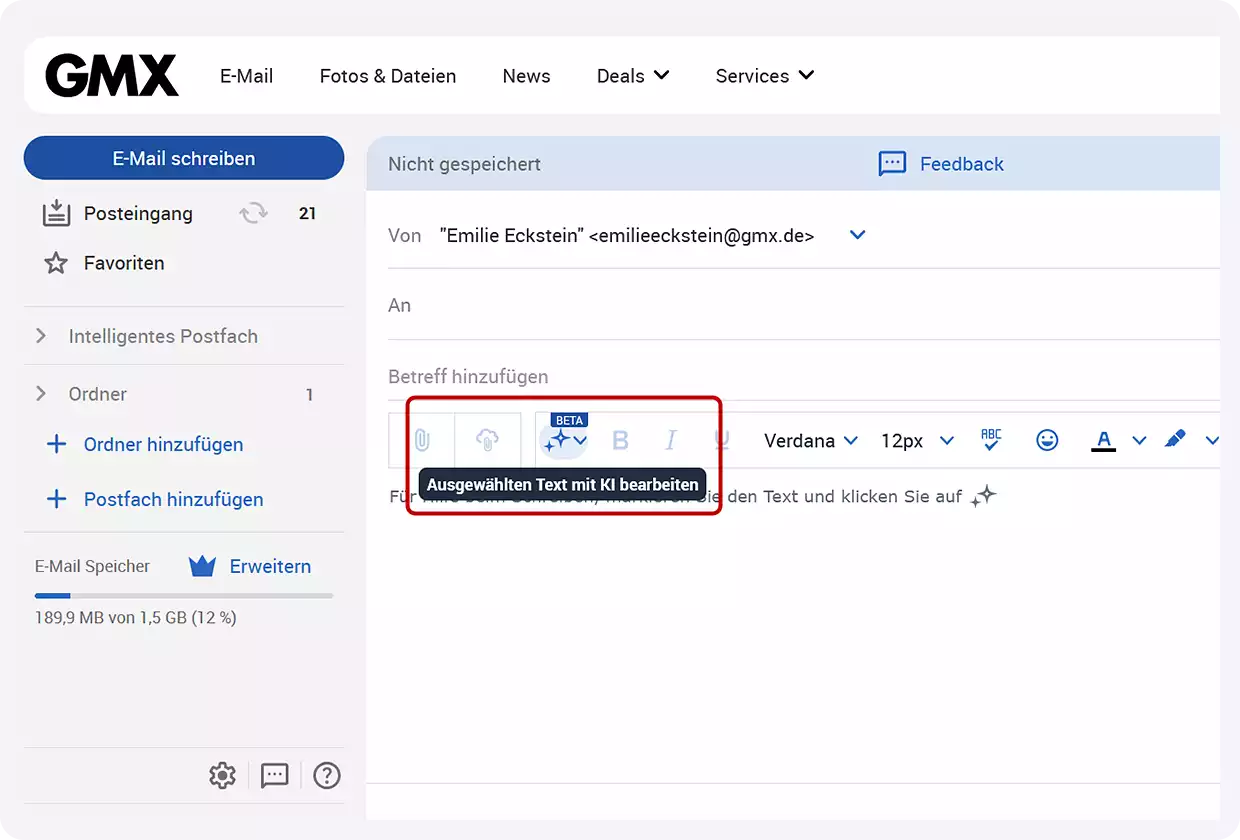Open Favoriten in the sidebar
The width and height of the screenshot is (1240, 840).
[124, 263]
